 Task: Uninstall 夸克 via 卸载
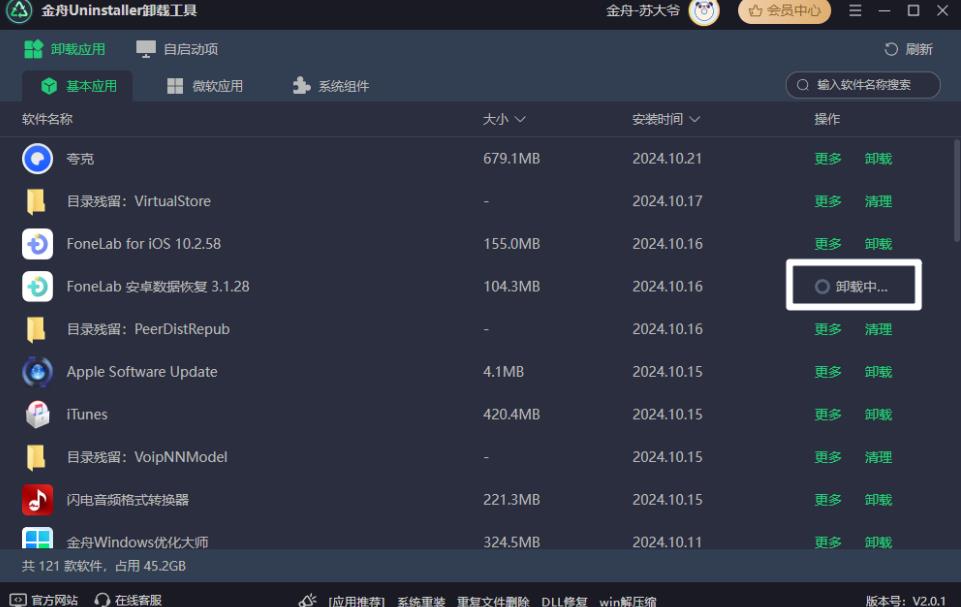pos(878,159)
